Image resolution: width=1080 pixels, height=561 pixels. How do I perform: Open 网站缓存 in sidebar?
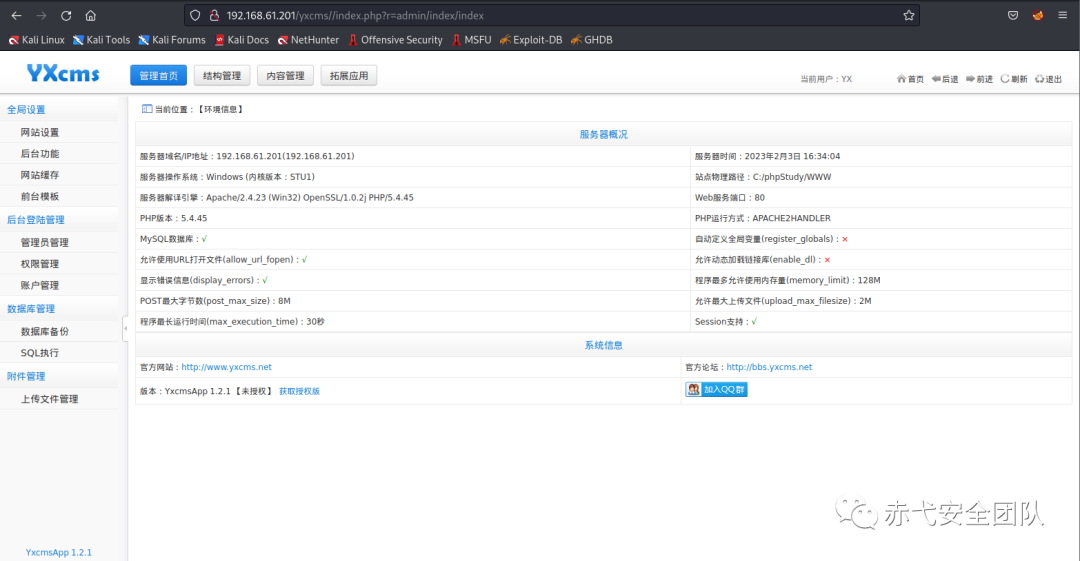[x=40, y=175]
